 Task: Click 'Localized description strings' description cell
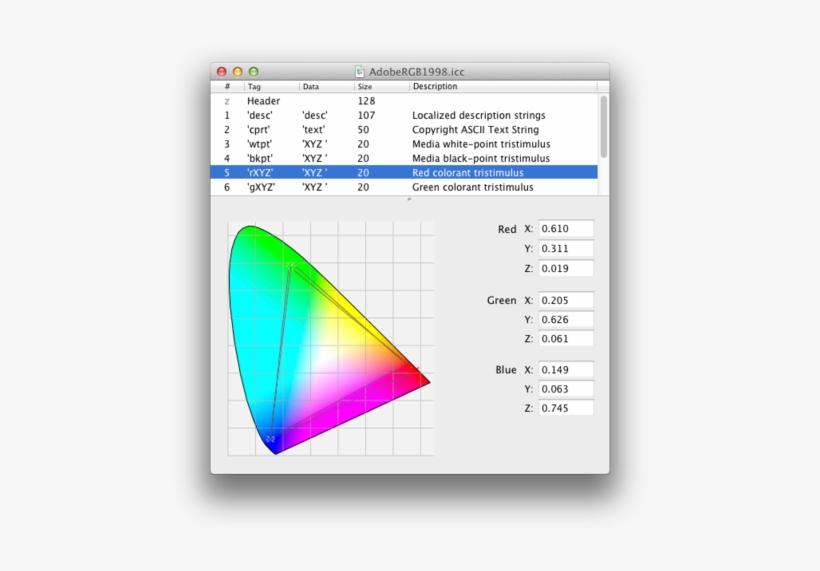pyautogui.click(x=479, y=115)
